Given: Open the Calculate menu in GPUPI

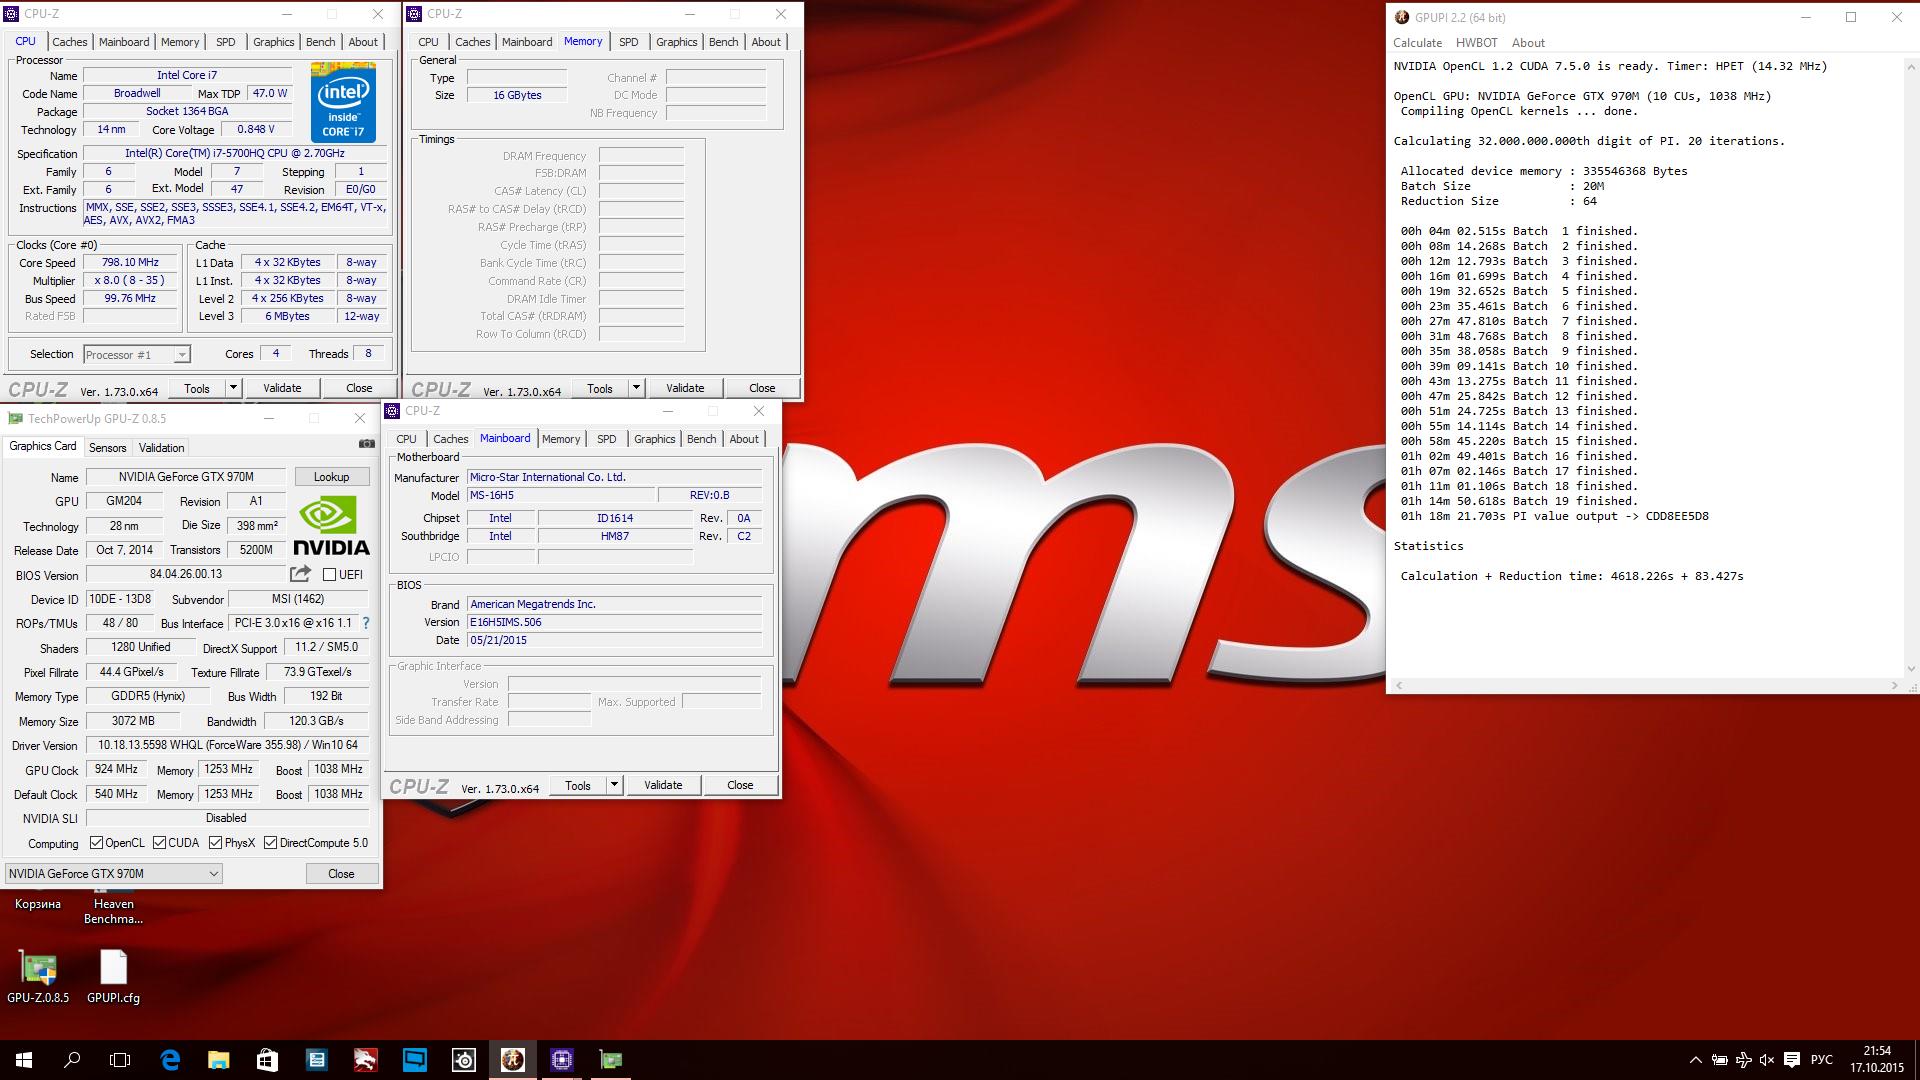Looking at the screenshot, I should (1417, 43).
